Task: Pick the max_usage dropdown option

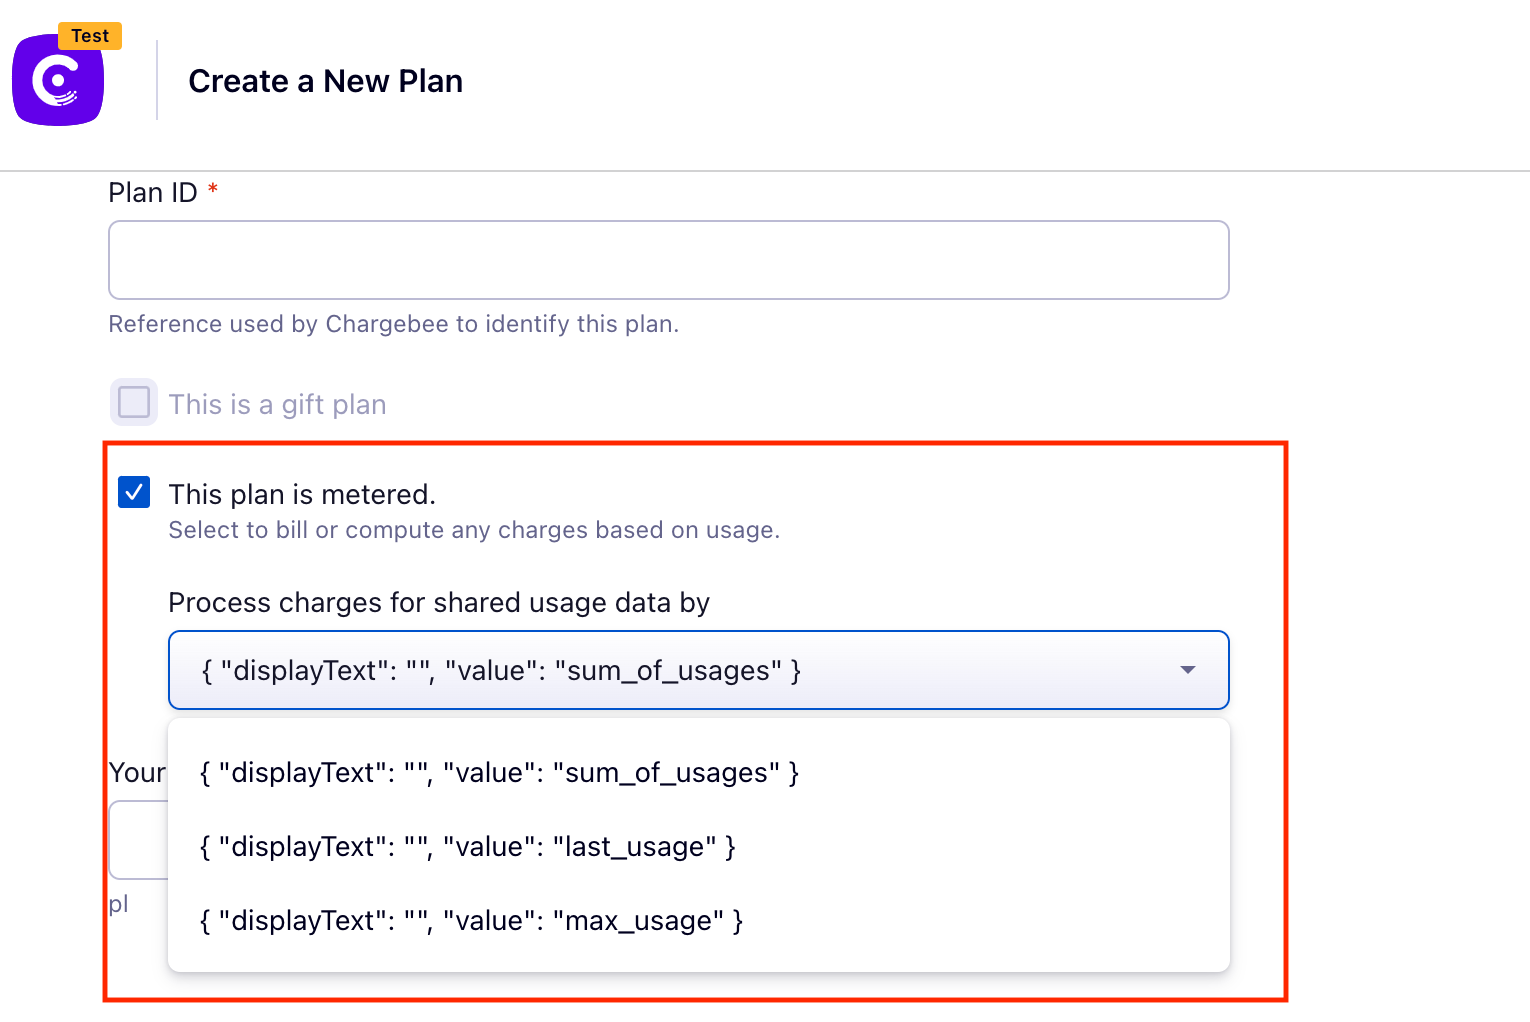Action: pos(698,921)
